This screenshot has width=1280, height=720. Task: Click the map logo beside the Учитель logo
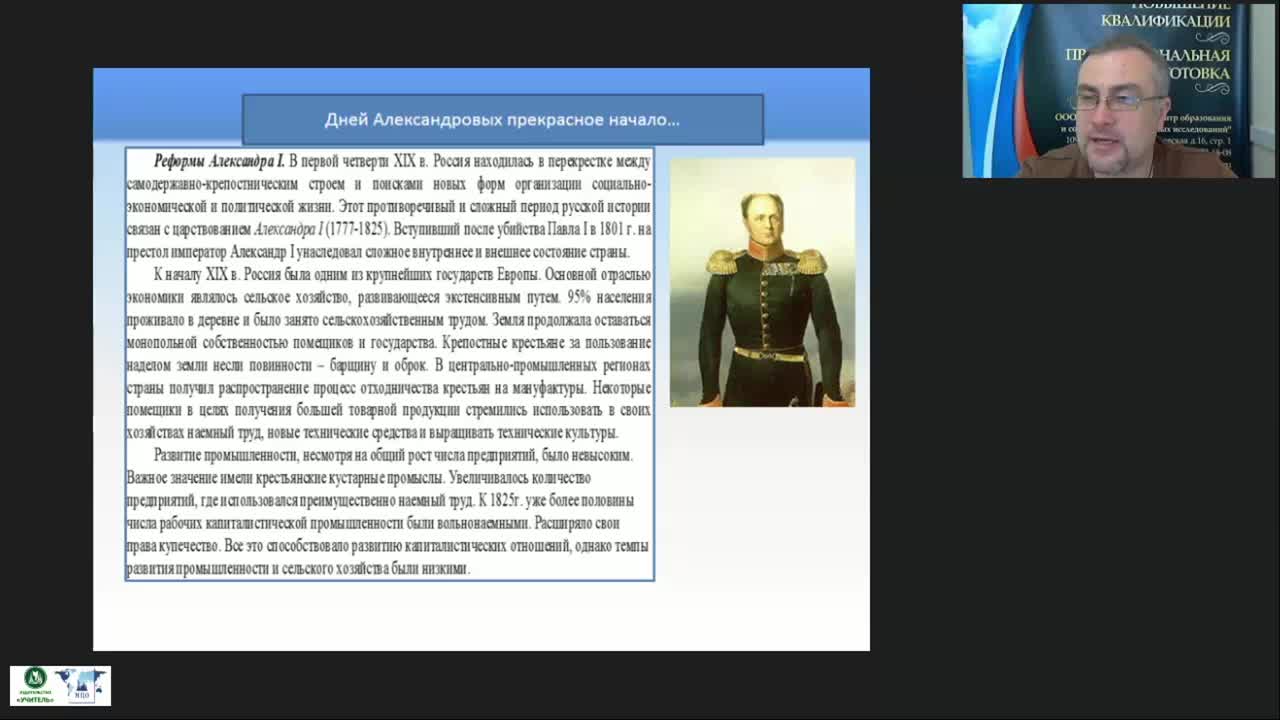(83, 686)
